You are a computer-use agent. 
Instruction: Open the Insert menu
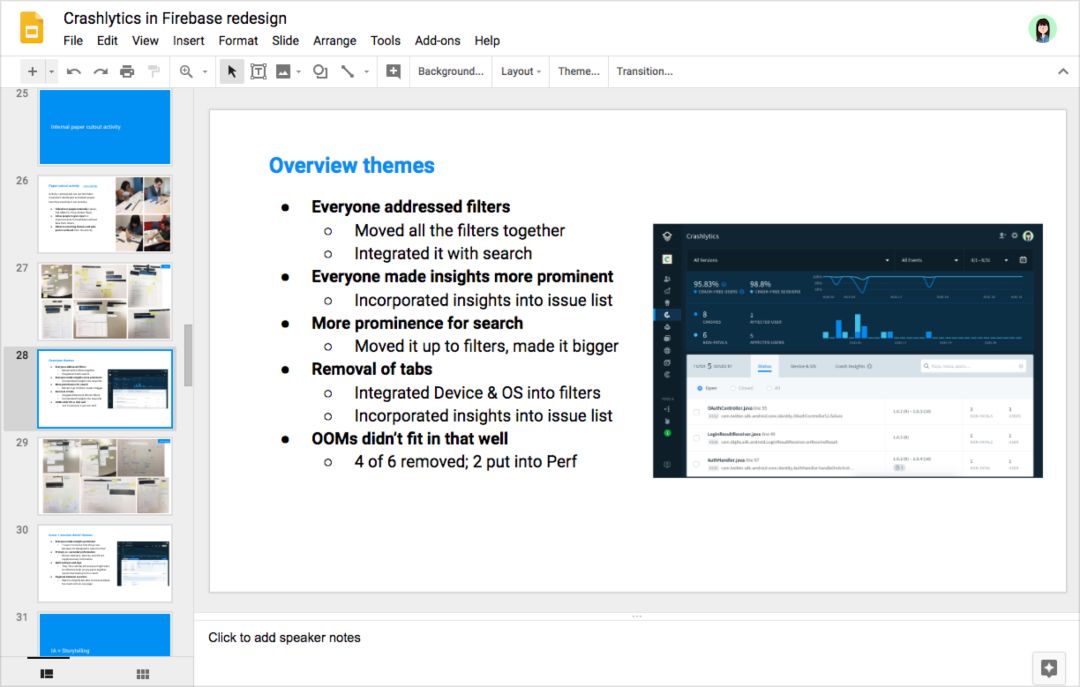(x=188, y=41)
